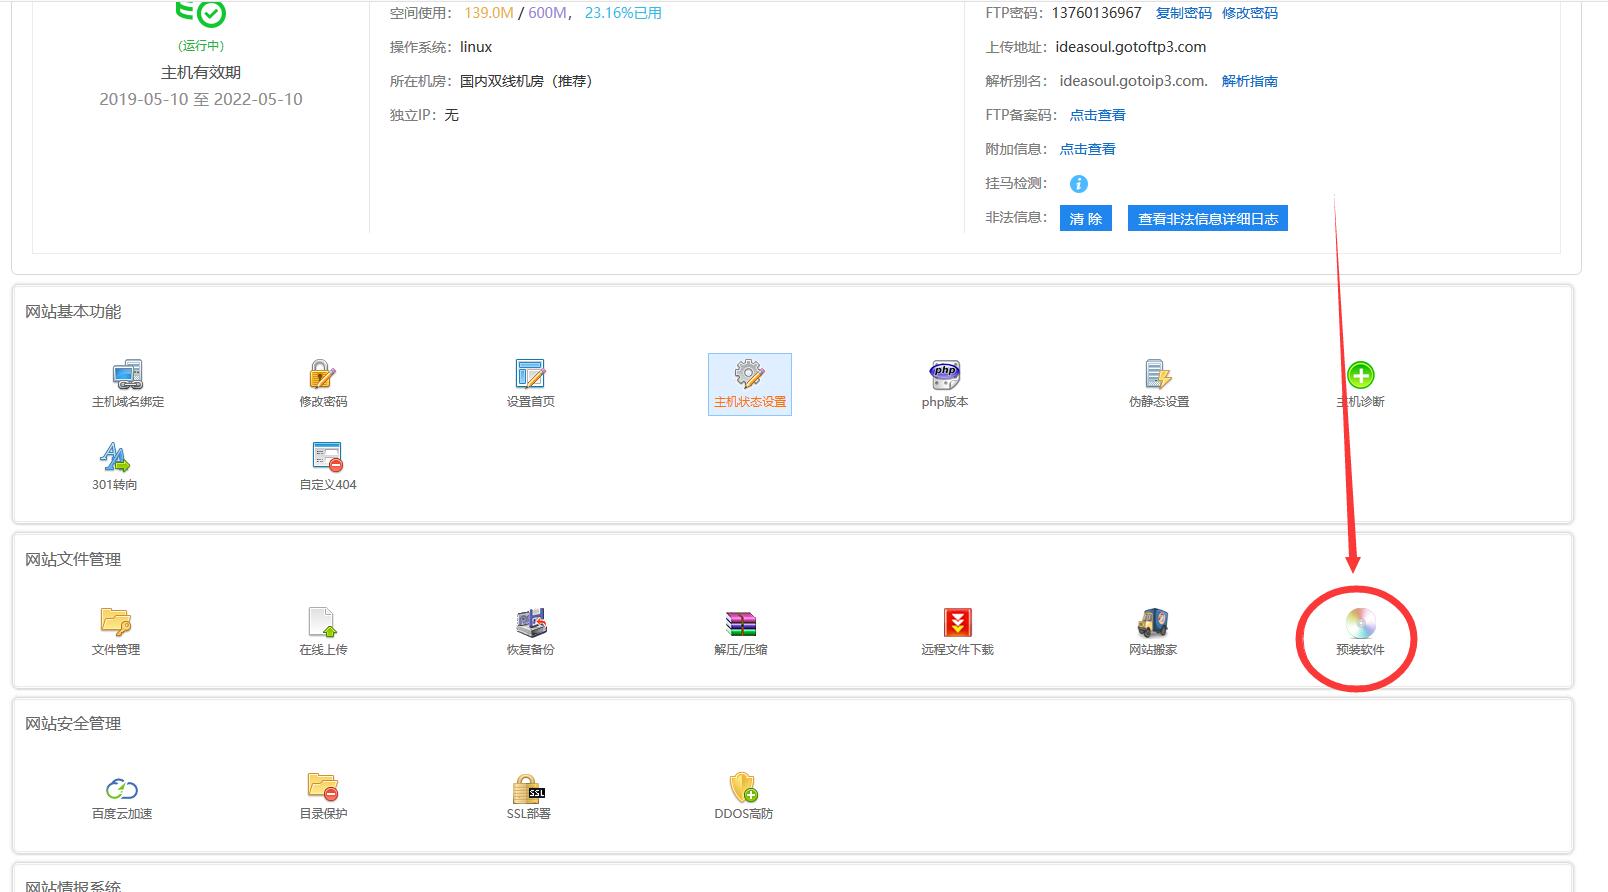Viewport: 1608px width, 892px height.
Task: Click the FTP password 13760136967
Action: [1096, 13]
